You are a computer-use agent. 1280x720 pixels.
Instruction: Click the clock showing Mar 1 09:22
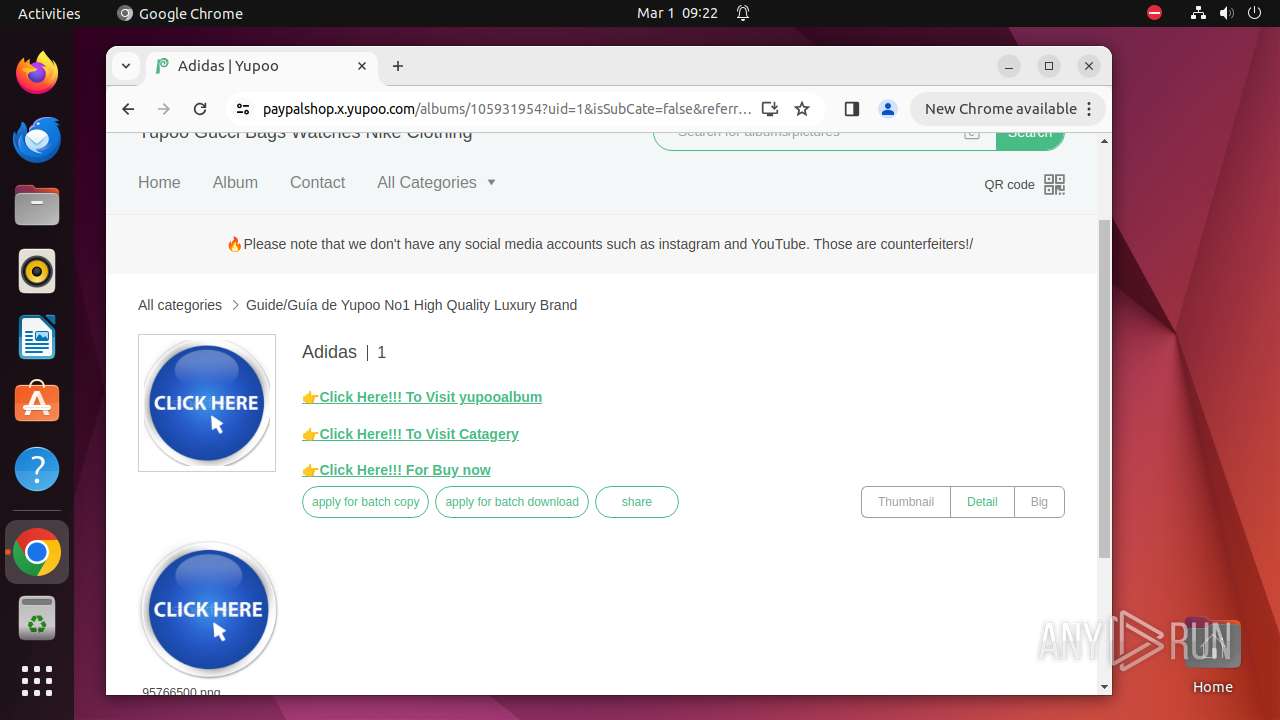click(677, 13)
